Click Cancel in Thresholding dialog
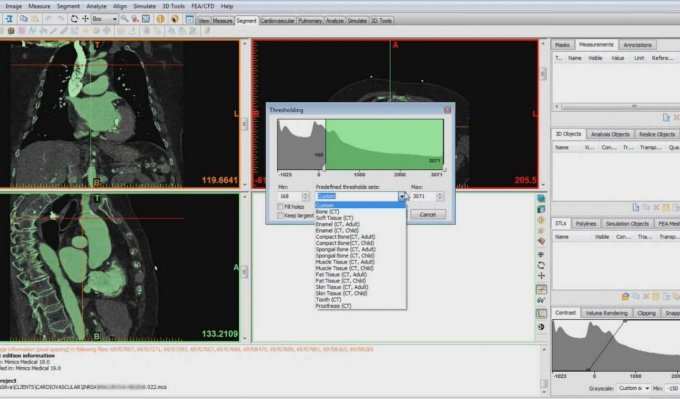 coord(428,214)
